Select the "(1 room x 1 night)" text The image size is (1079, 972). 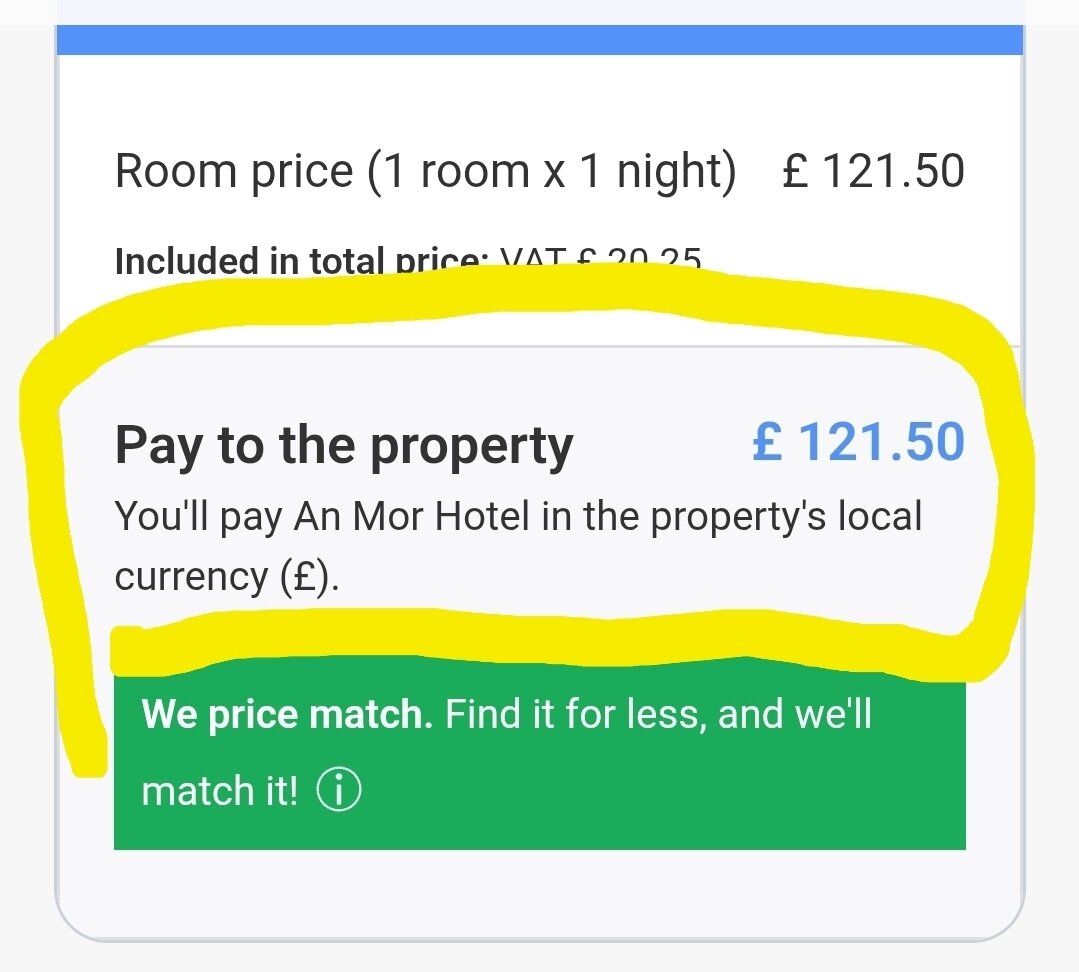[x=551, y=171]
